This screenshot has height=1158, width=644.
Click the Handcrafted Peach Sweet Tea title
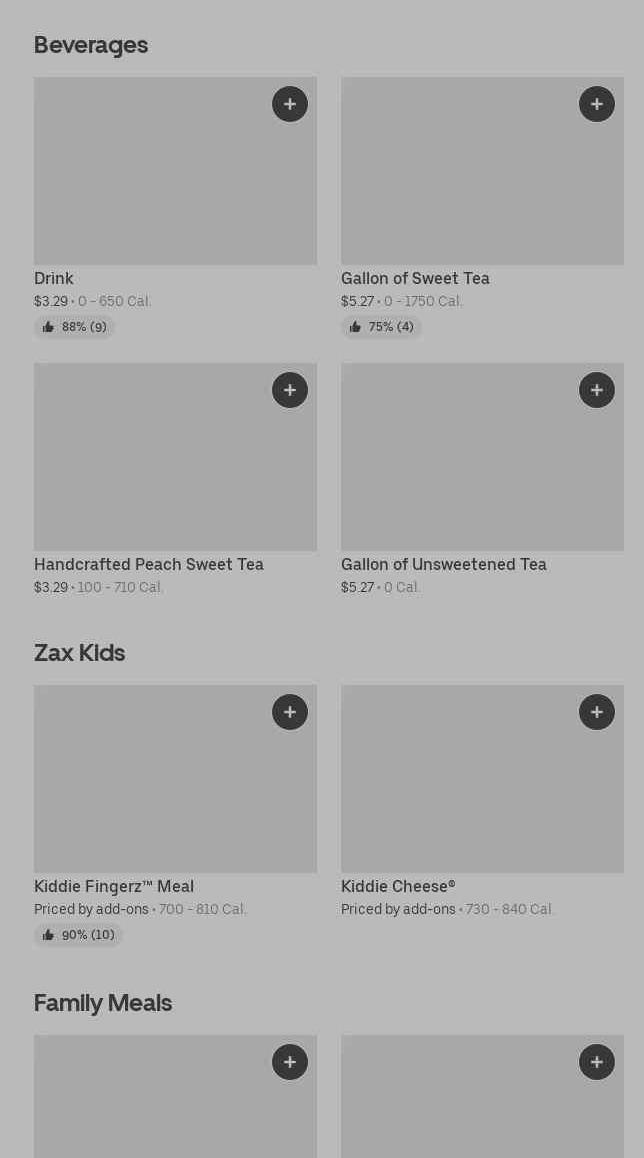[149, 565]
